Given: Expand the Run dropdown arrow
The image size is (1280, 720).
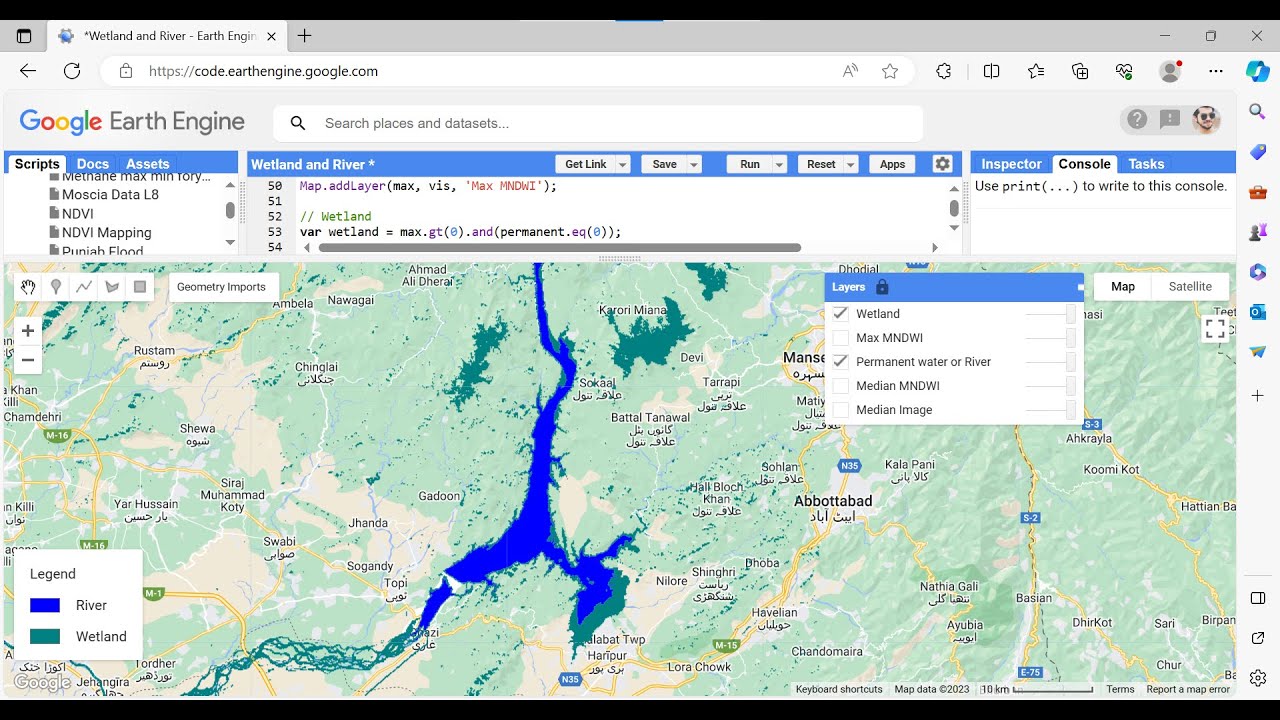Looking at the screenshot, I should point(780,165).
